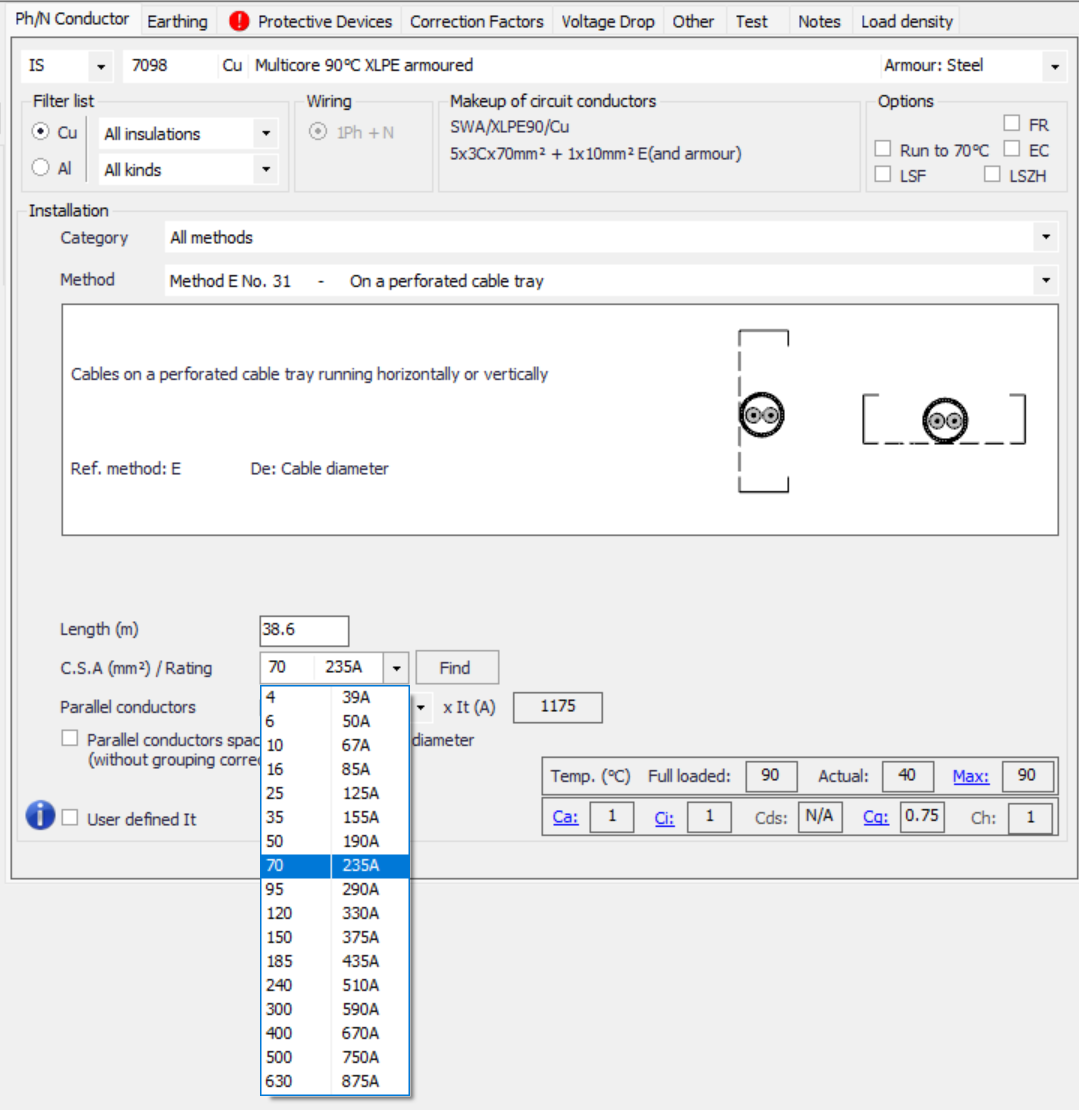Expand the installation Method dropdown
This screenshot has height=1110, width=1079.
tap(1046, 281)
